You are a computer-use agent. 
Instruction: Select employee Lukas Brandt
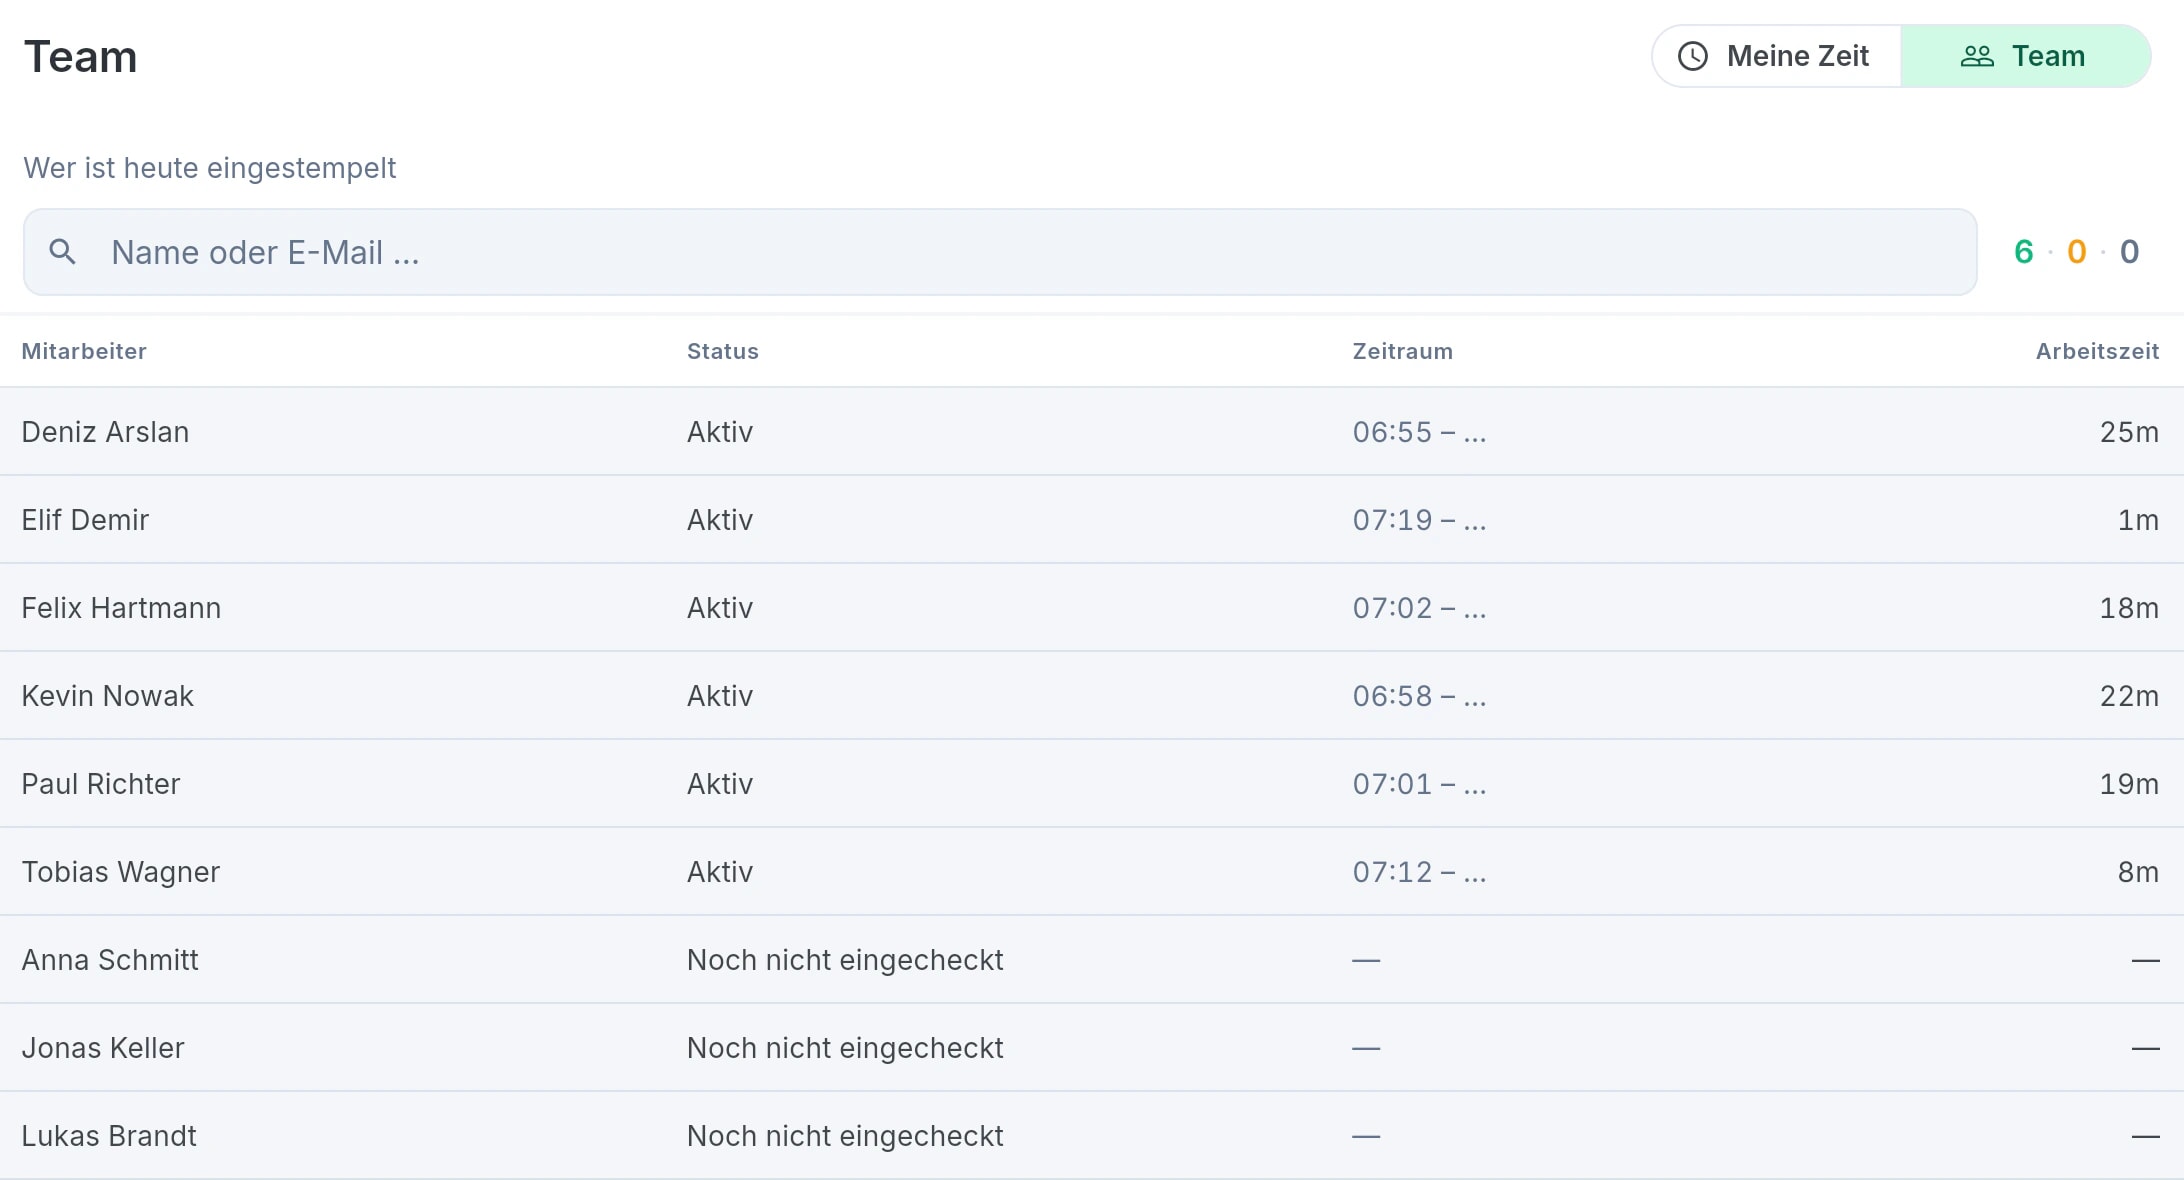click(109, 1136)
